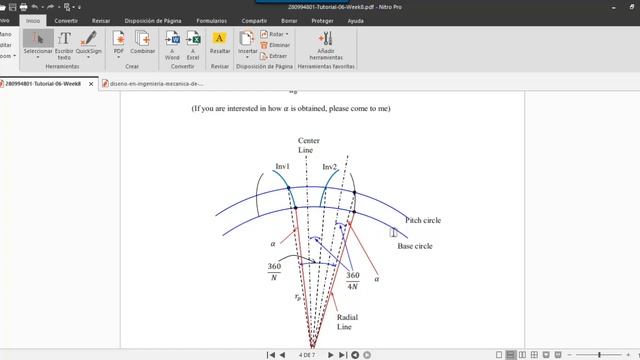Go to last page button

point(343,355)
